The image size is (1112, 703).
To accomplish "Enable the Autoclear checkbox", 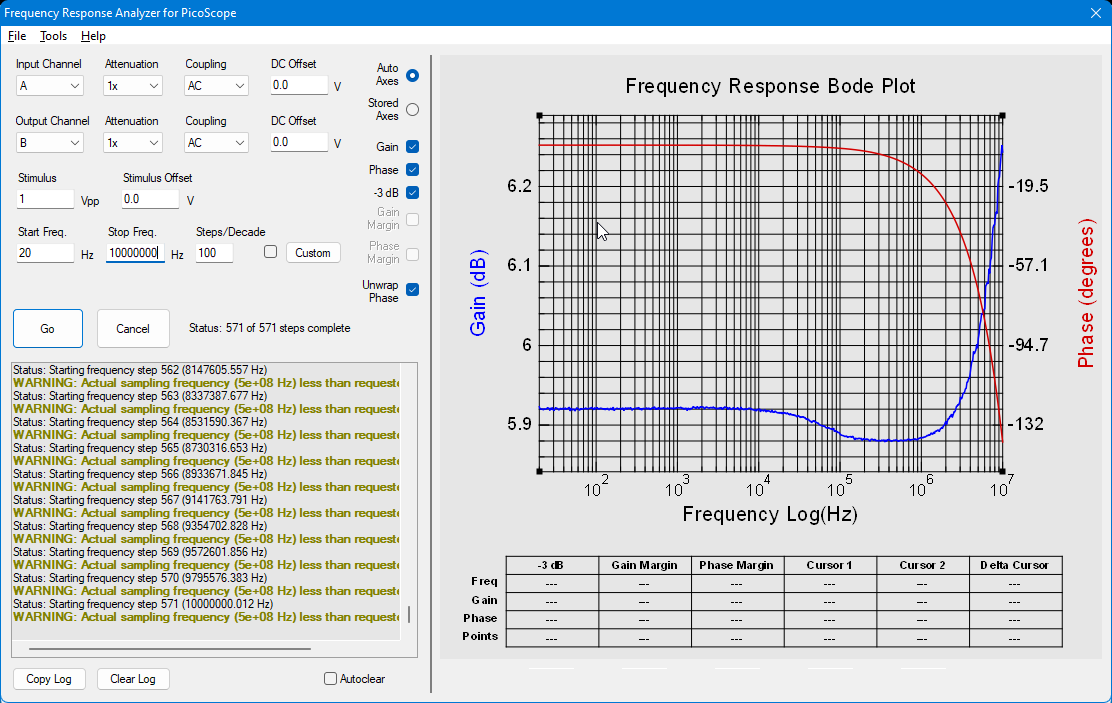I will tap(330, 679).
